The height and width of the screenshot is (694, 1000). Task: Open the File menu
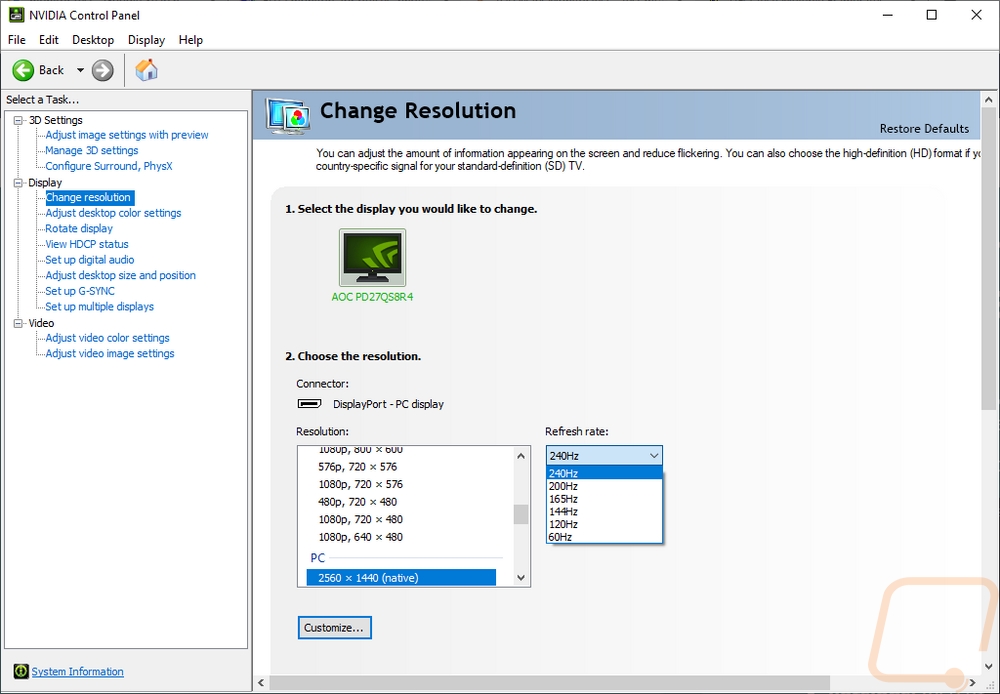click(17, 40)
